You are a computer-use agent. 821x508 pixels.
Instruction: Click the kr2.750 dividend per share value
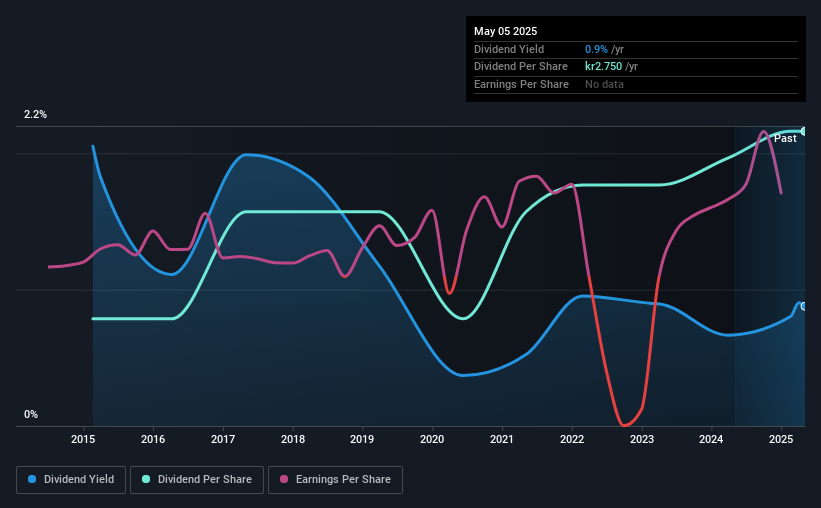pyautogui.click(x=603, y=67)
